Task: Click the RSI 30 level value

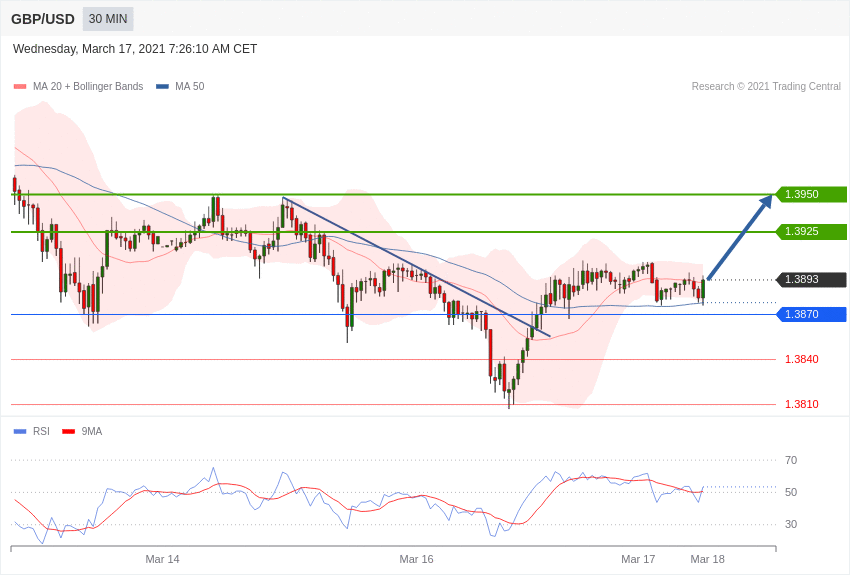Action: 791,525
